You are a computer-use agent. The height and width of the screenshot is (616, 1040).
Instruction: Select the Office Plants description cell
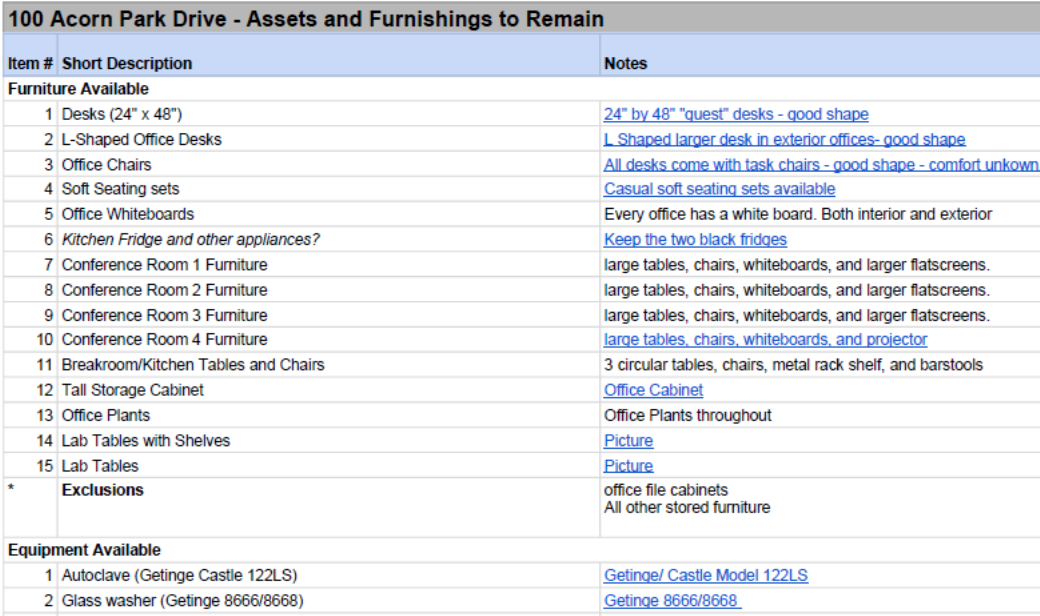(x=106, y=415)
